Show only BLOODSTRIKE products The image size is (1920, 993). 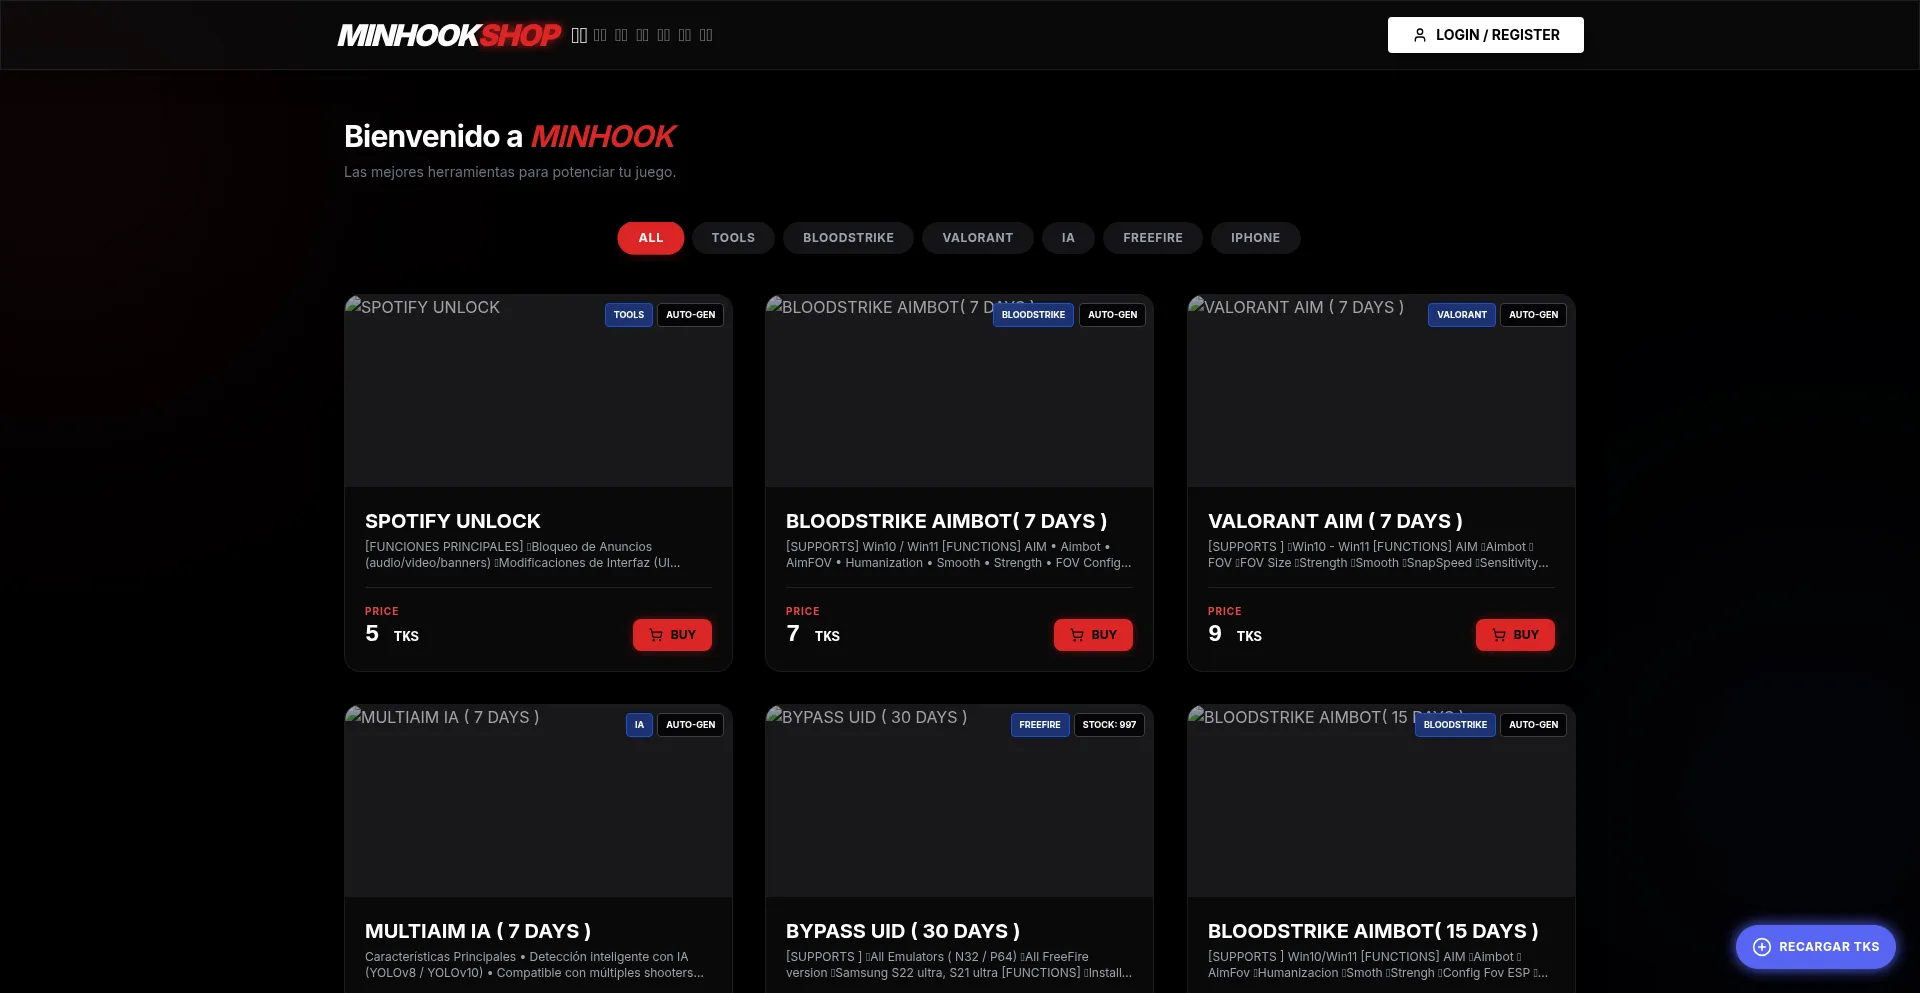tap(848, 238)
